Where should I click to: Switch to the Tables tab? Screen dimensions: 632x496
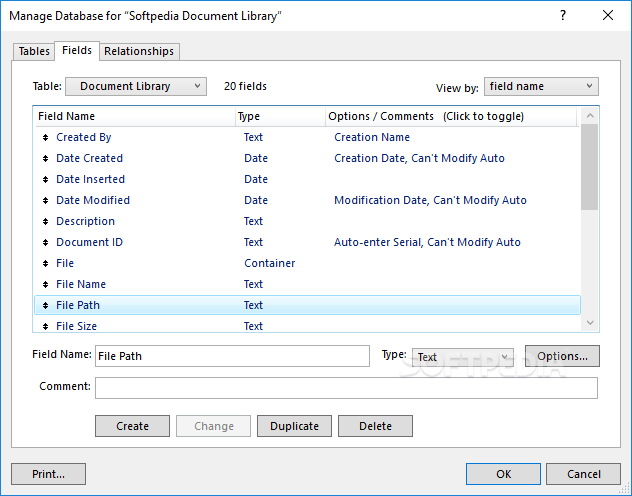coord(34,51)
